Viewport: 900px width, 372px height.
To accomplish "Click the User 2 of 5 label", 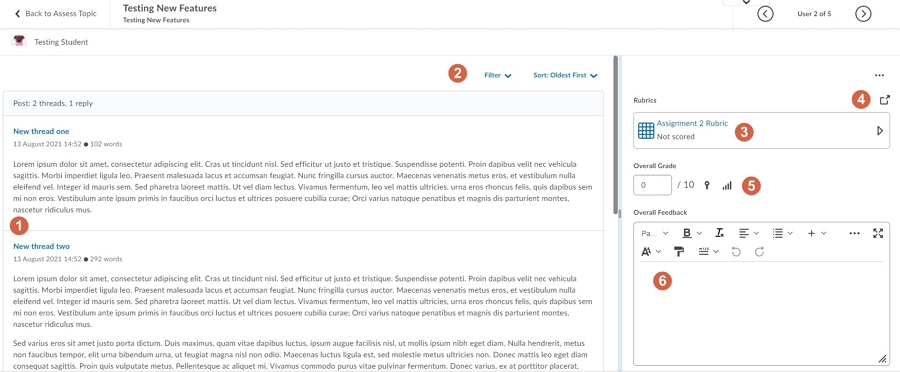I will click(814, 14).
